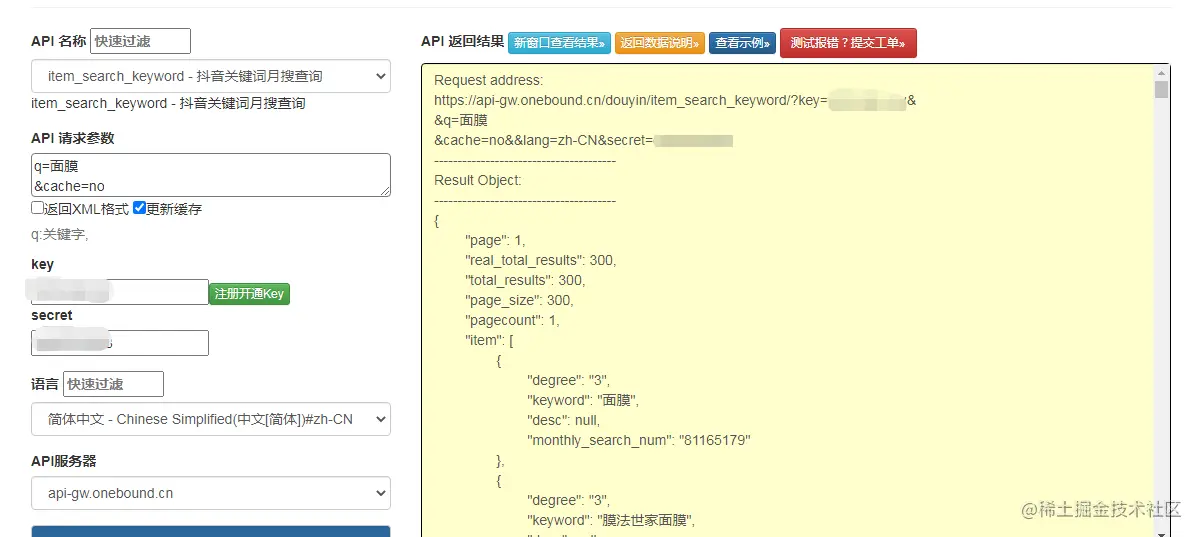The image size is (1199, 537).
Task: Click the "monthly_search_num": "81165179" line
Action: tap(639, 440)
